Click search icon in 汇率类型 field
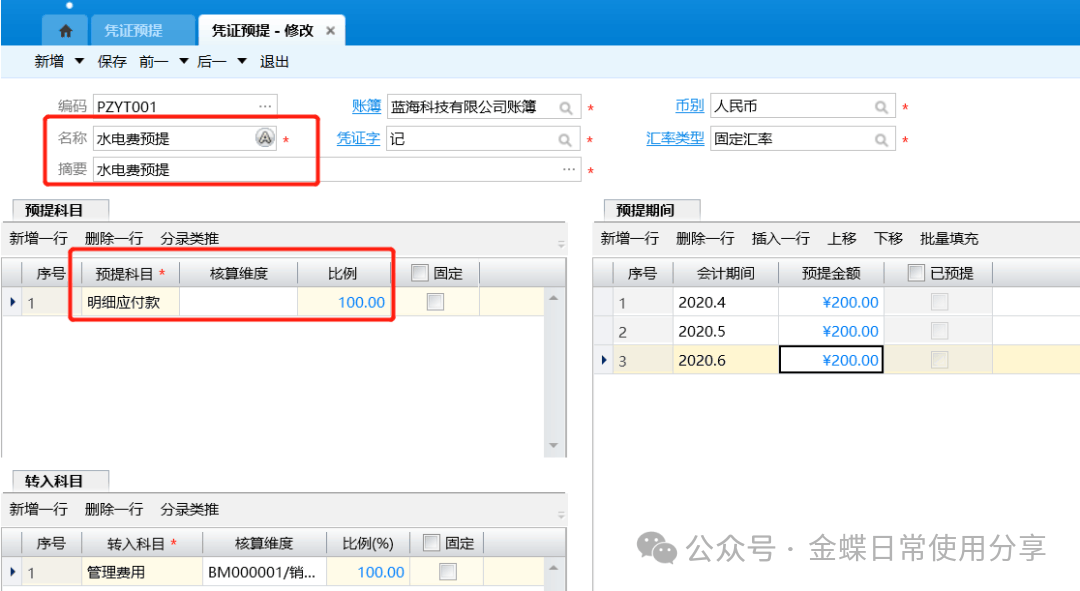The image size is (1080, 591). [882, 140]
